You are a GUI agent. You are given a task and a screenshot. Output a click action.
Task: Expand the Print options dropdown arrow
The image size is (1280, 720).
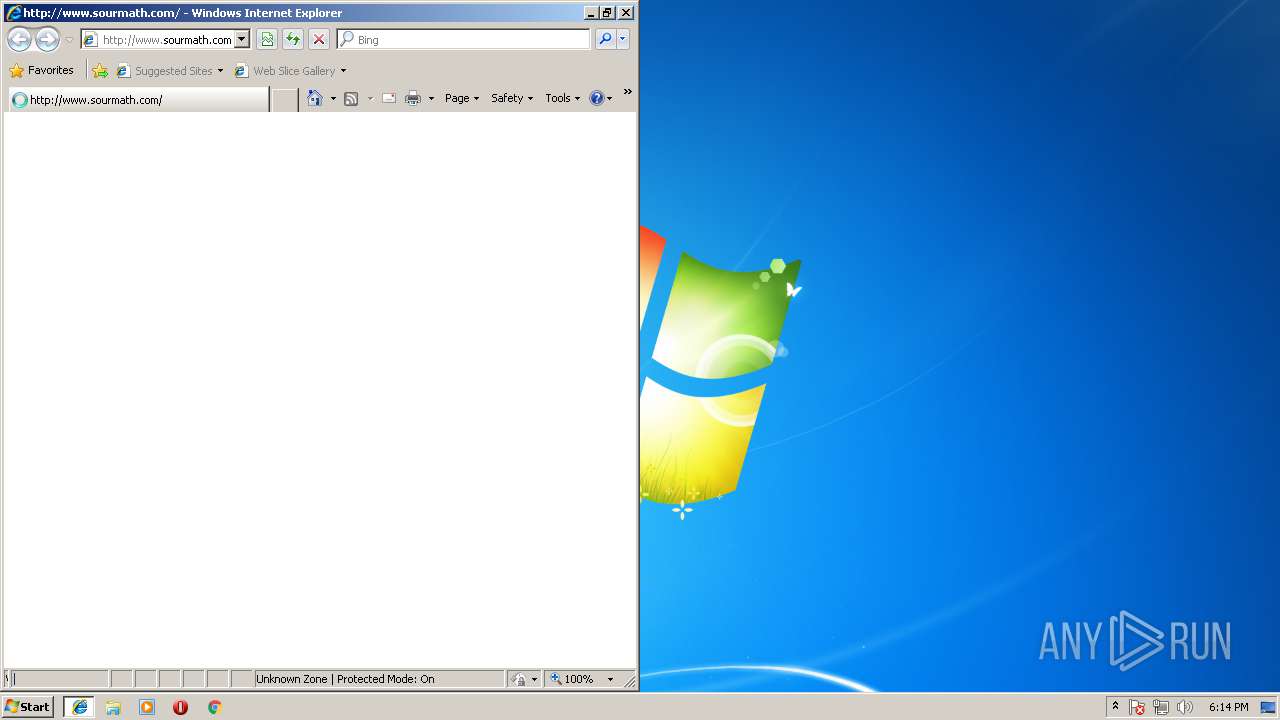[431, 98]
